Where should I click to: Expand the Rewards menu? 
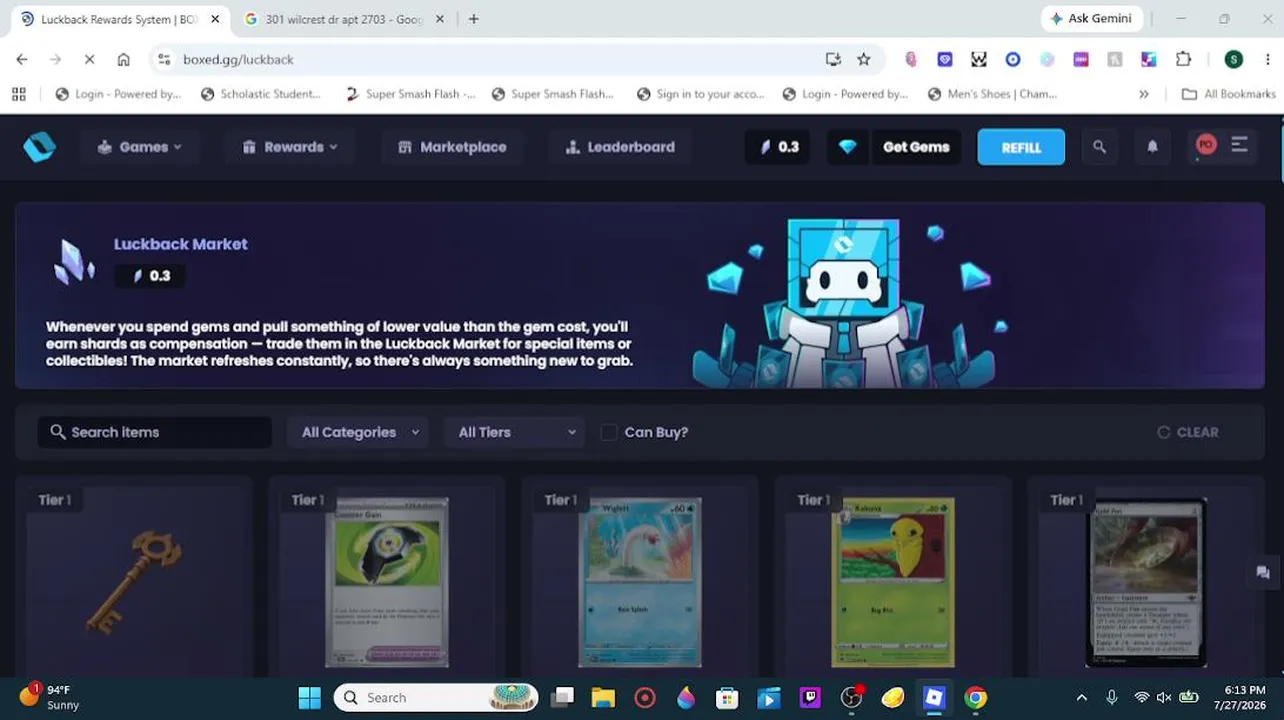click(x=290, y=147)
